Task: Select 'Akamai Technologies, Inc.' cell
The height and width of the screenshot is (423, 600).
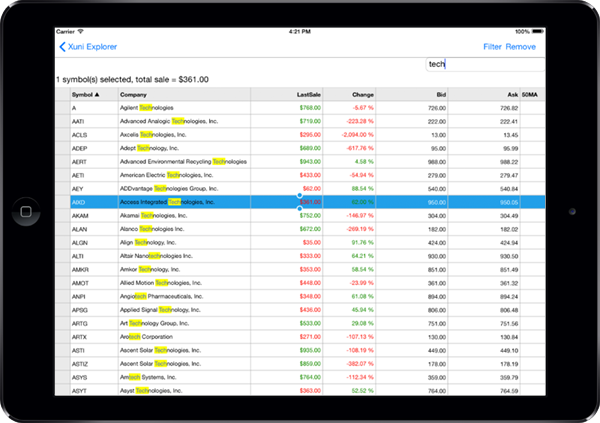Action: (184, 216)
